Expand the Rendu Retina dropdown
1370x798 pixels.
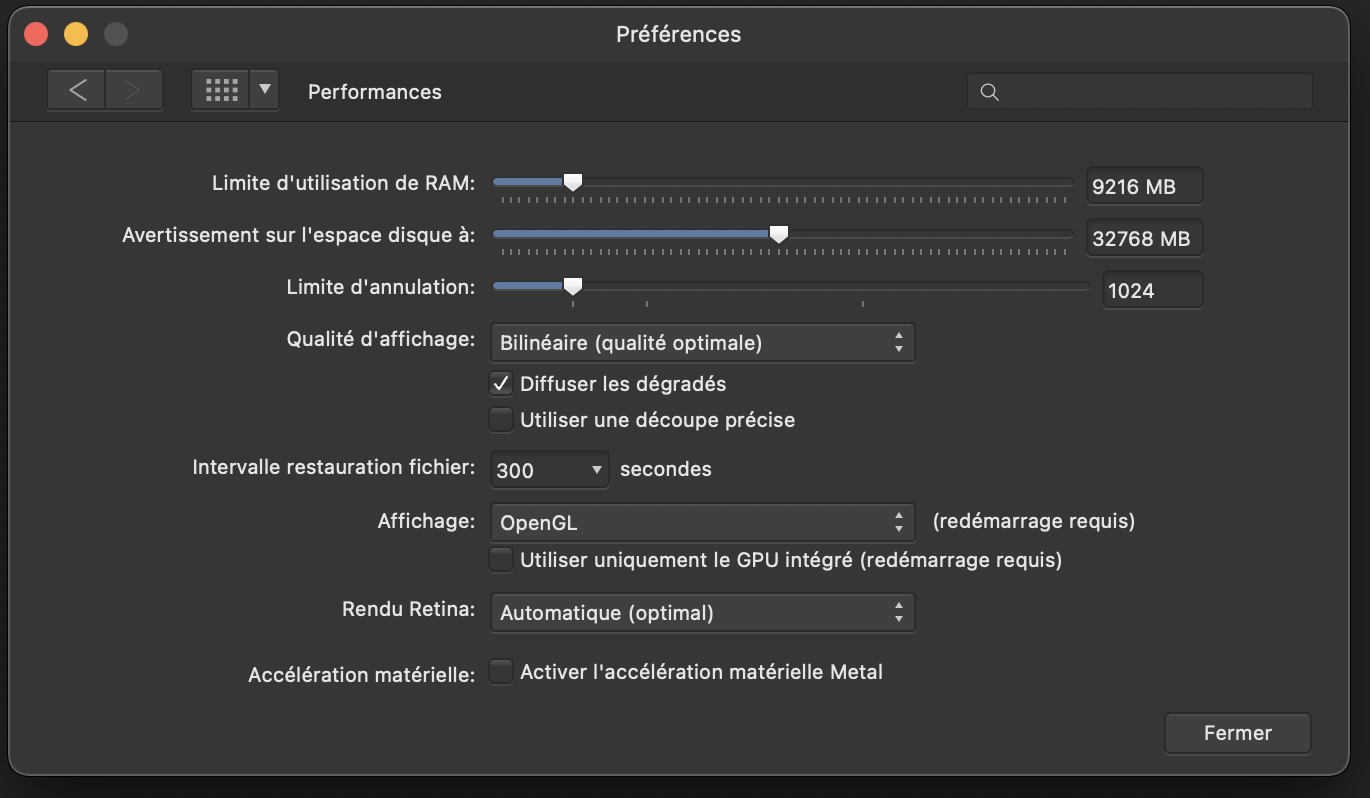pyautogui.click(x=701, y=613)
